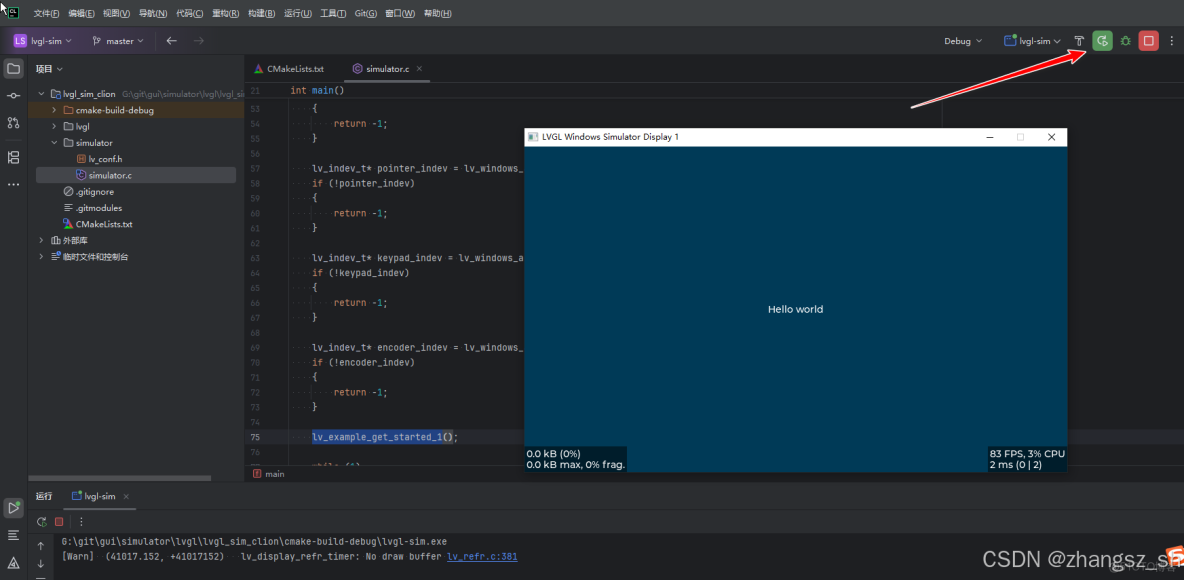Screen dimensions: 1184x580
Task: Build project with the hammer icon
Action: 1079,41
